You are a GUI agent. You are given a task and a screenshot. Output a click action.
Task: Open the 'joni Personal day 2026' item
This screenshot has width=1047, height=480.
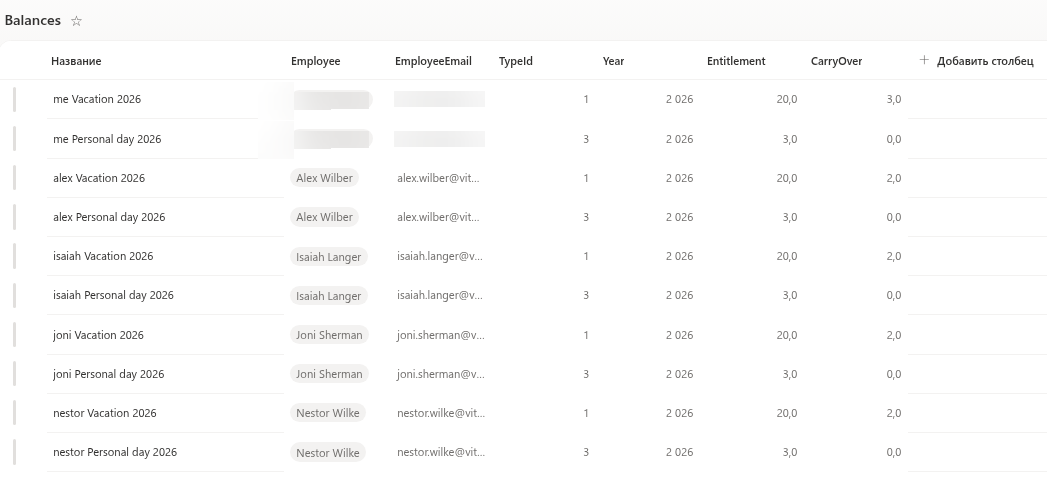108,374
